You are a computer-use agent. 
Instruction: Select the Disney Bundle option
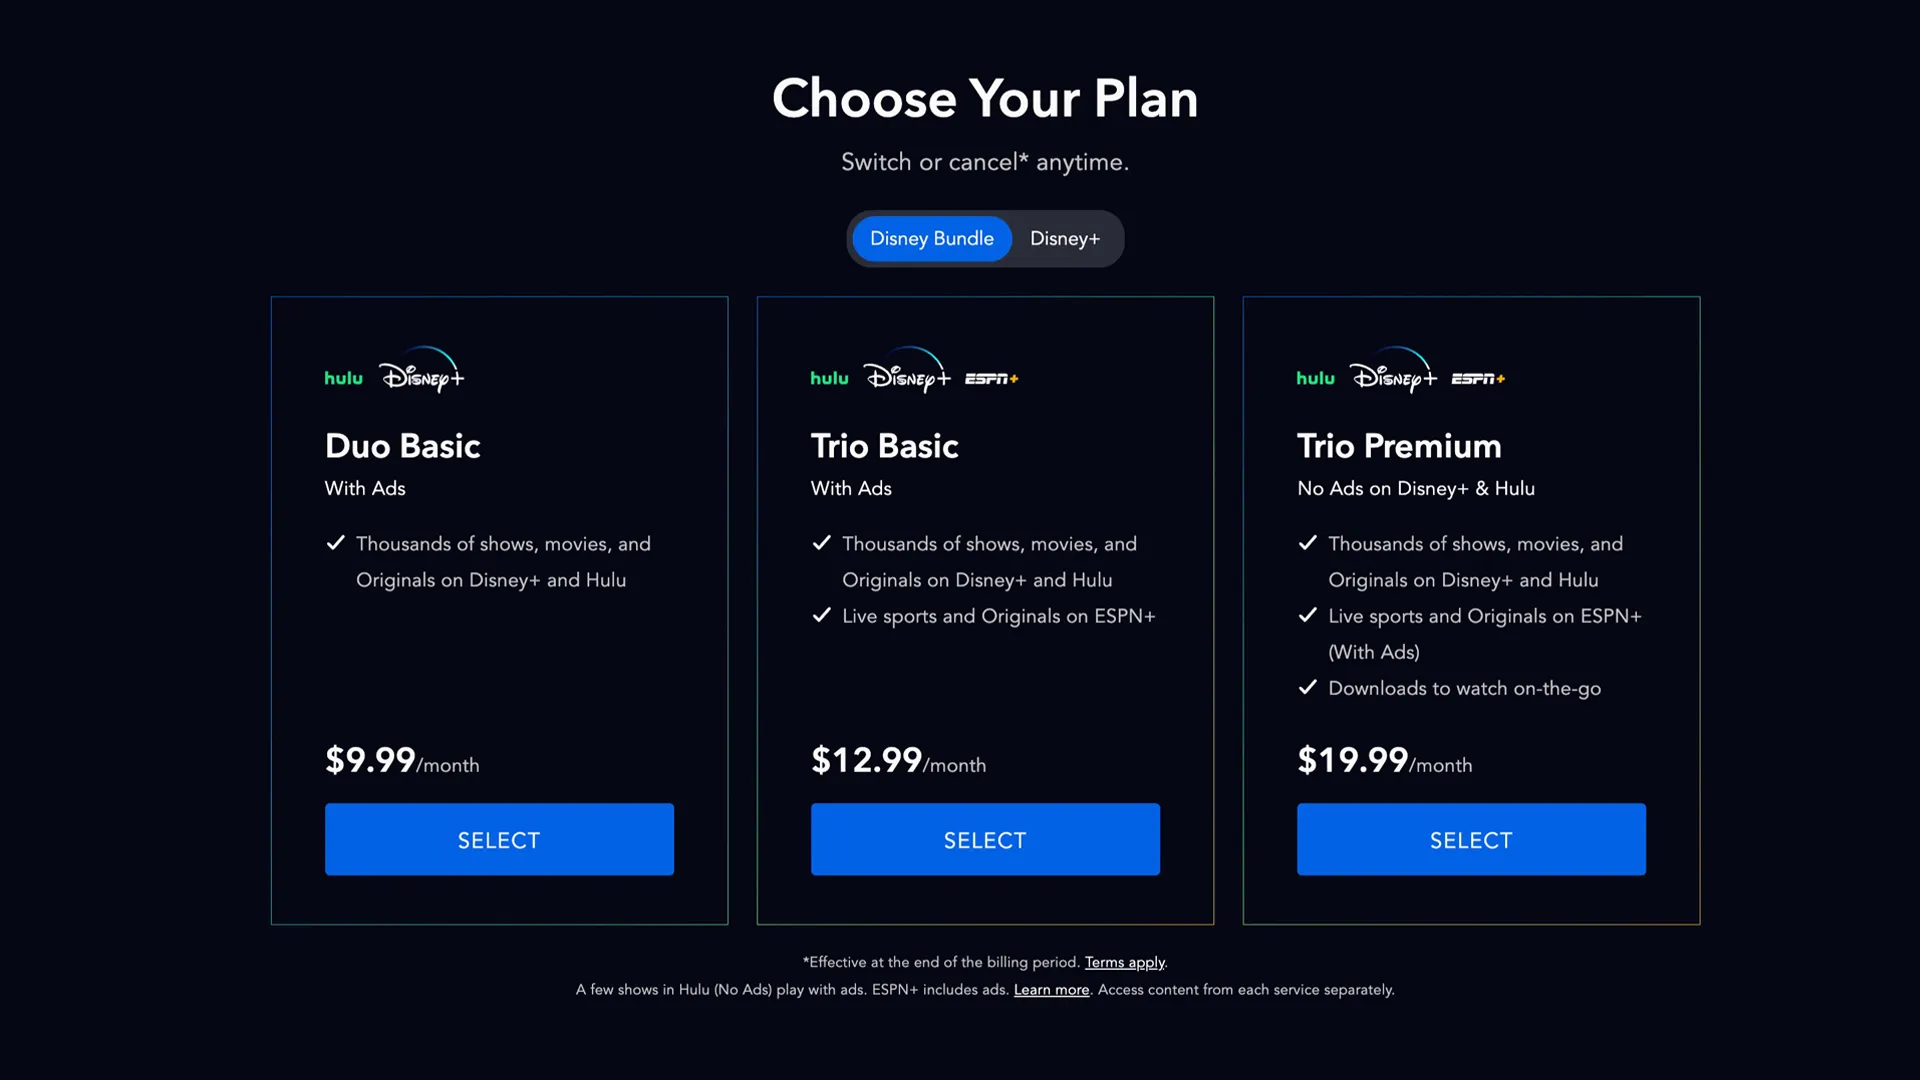click(x=931, y=238)
